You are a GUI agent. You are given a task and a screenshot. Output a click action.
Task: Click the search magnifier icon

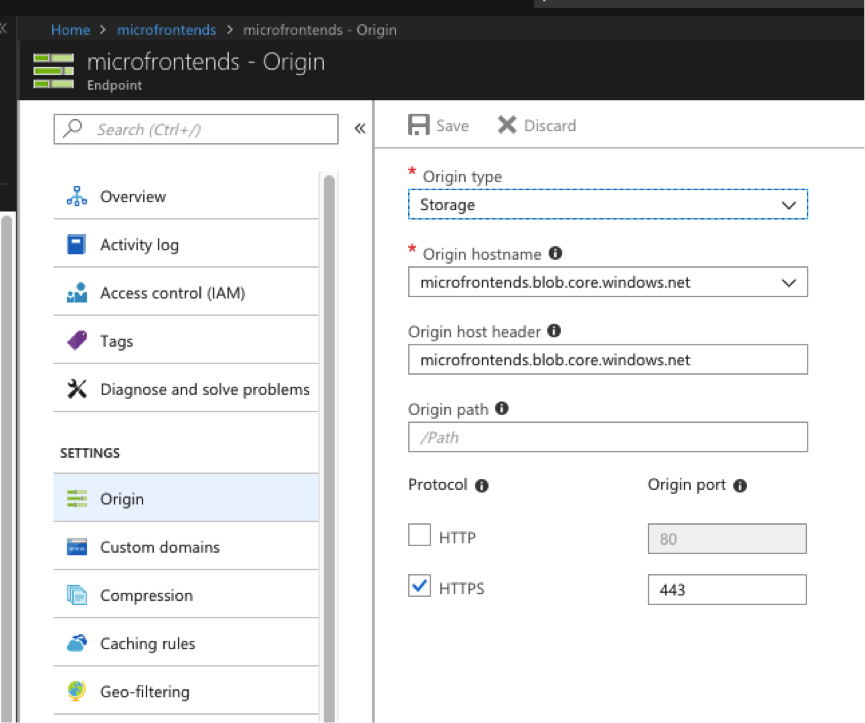tap(72, 128)
